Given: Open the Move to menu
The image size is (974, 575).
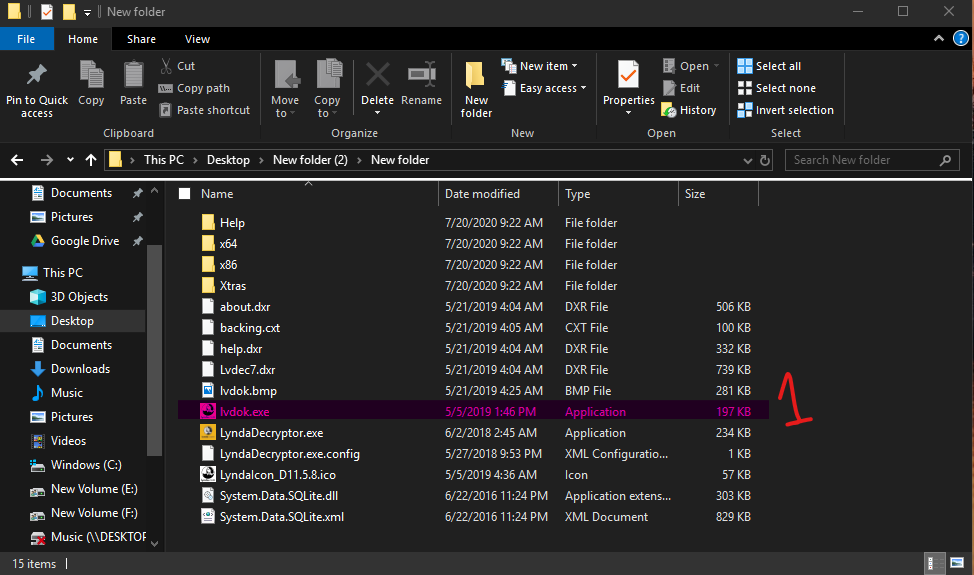Looking at the screenshot, I should (x=285, y=90).
